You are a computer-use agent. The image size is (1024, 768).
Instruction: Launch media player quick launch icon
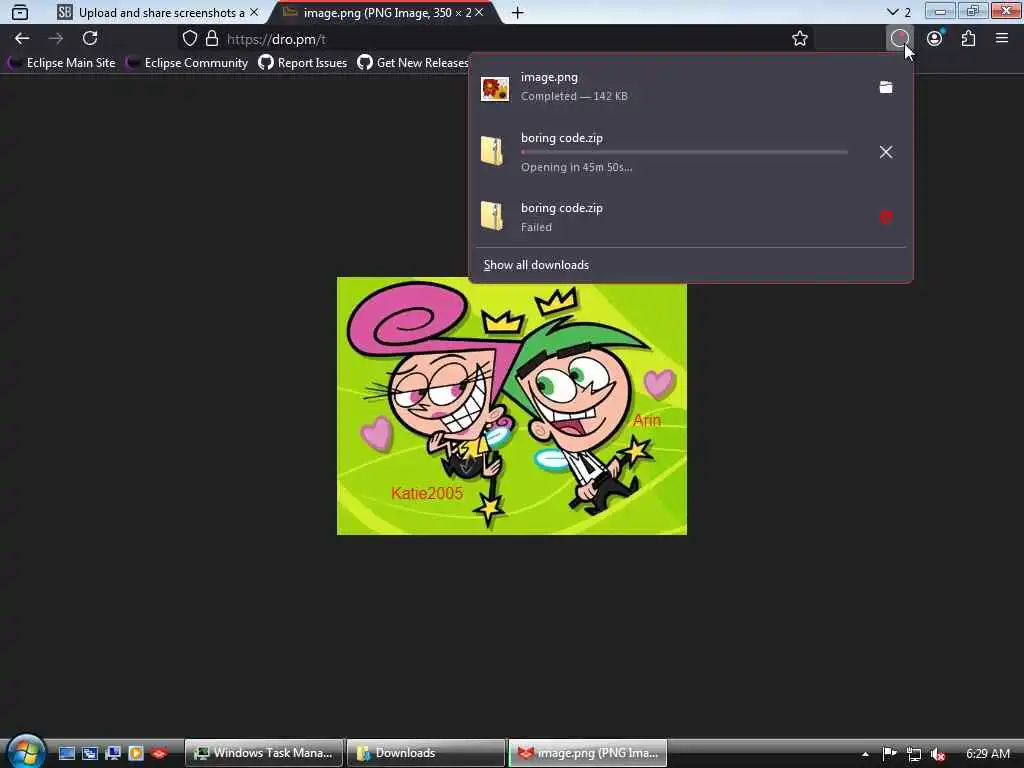coord(136,753)
